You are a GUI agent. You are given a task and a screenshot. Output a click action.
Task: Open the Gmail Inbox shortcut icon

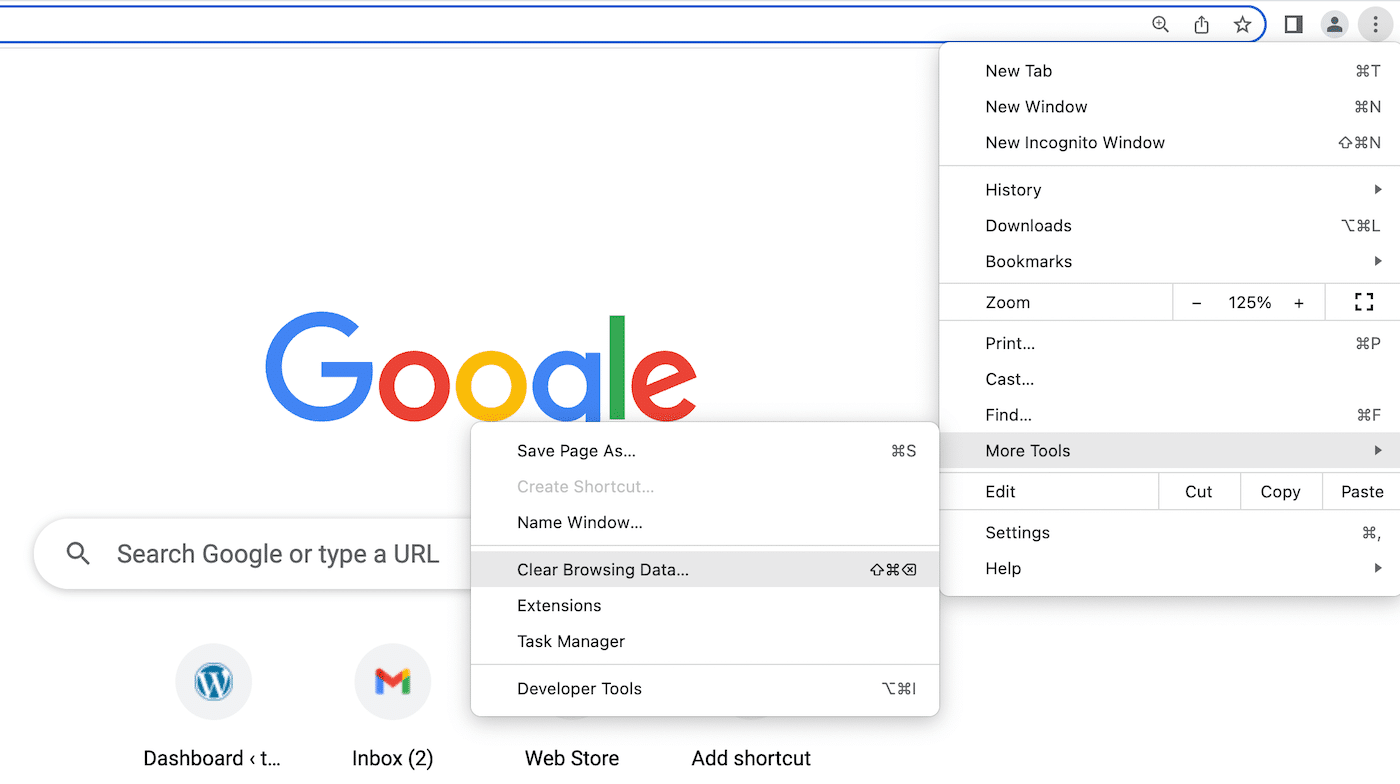tap(392, 681)
